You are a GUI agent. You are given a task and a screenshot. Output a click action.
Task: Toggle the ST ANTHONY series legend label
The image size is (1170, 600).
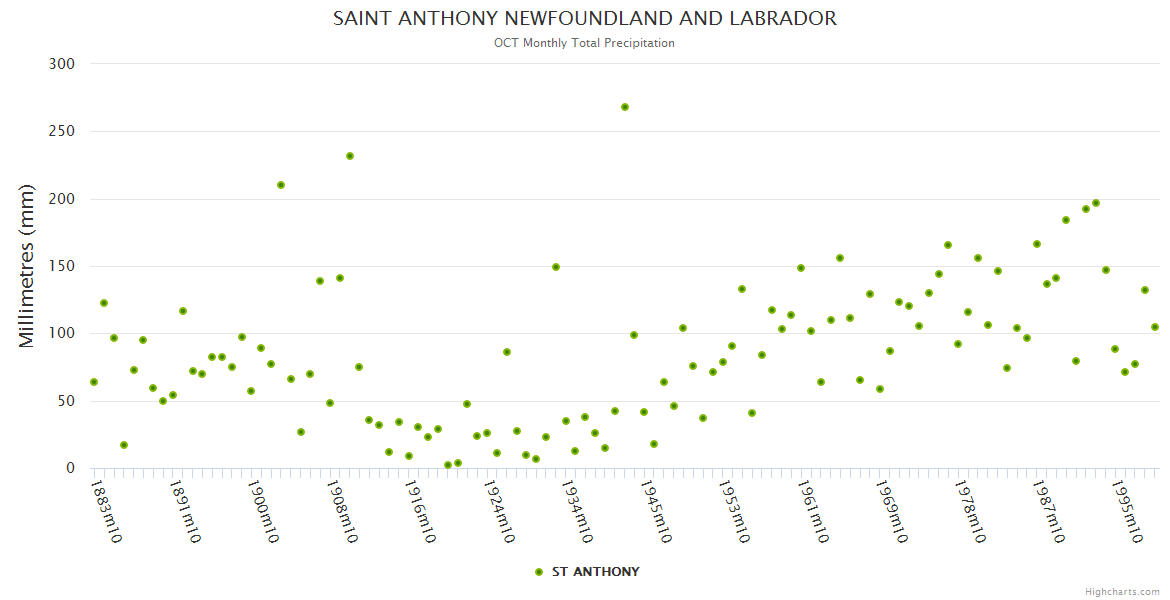coord(595,572)
